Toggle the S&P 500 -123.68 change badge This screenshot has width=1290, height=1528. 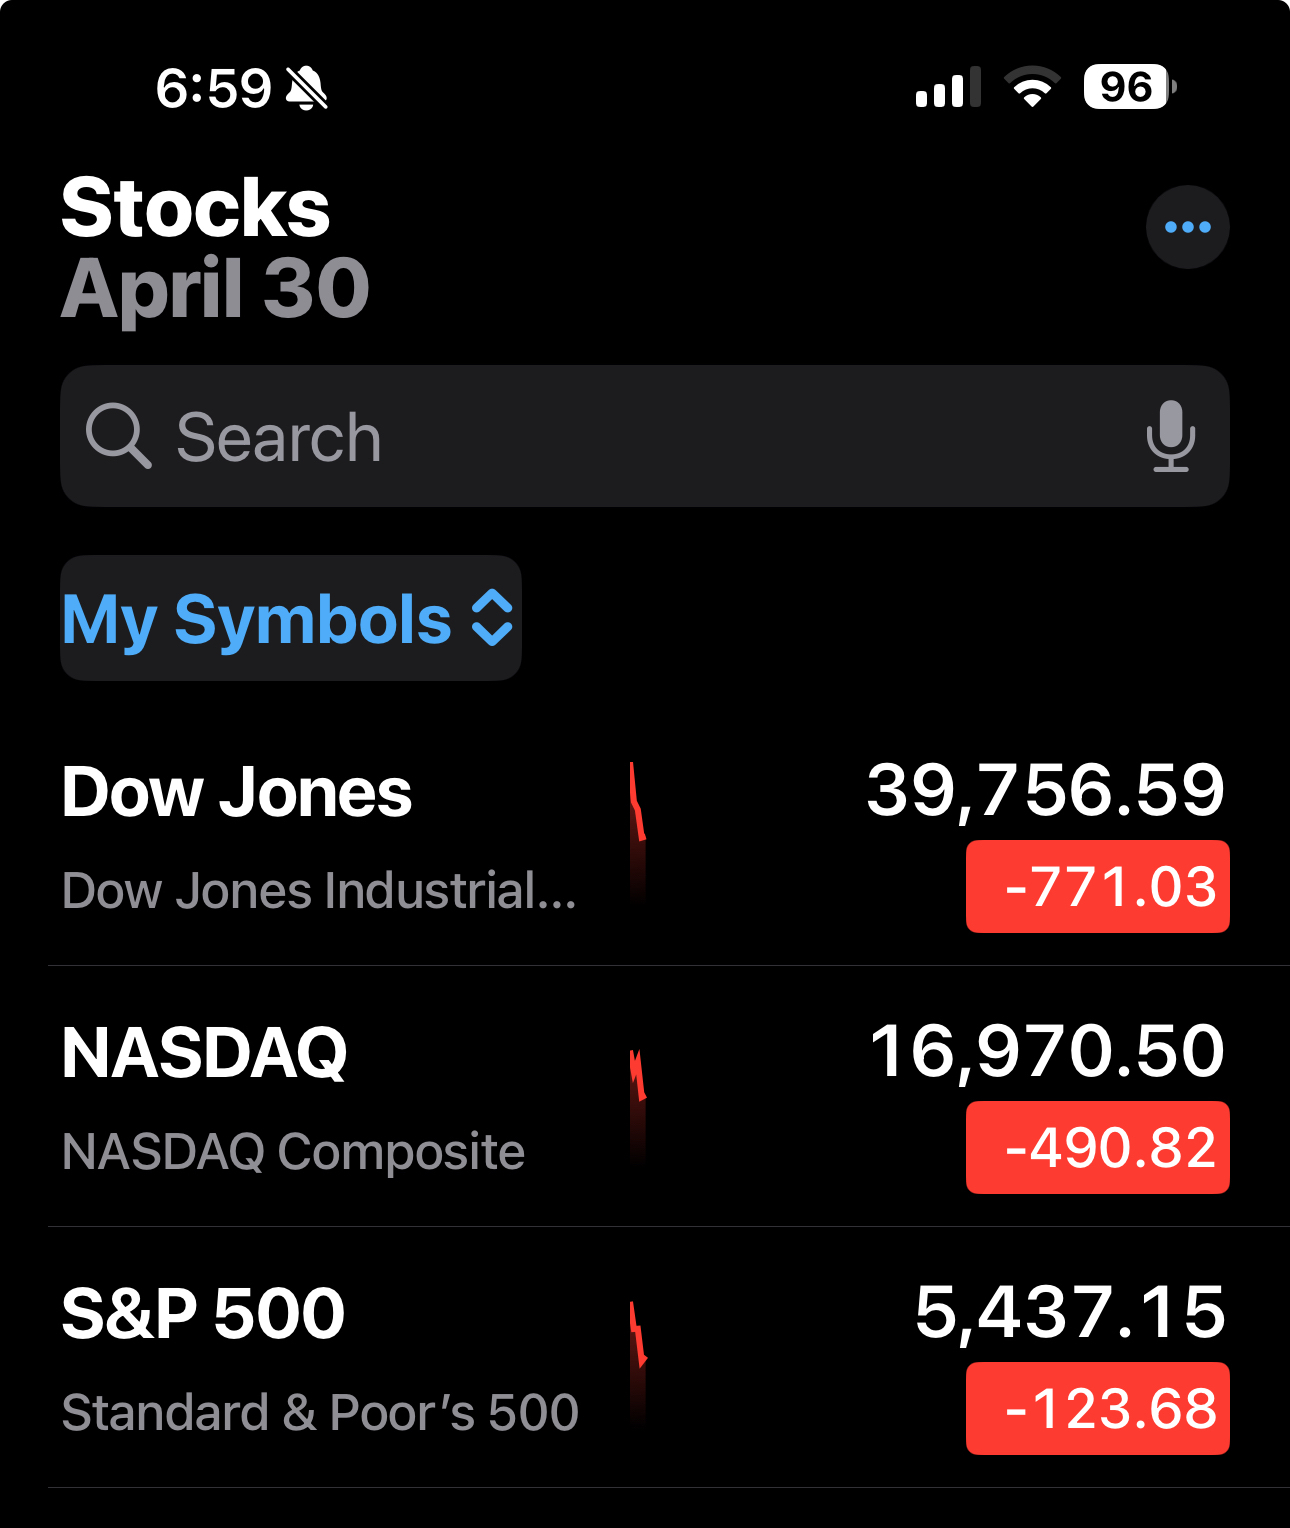1097,1409
